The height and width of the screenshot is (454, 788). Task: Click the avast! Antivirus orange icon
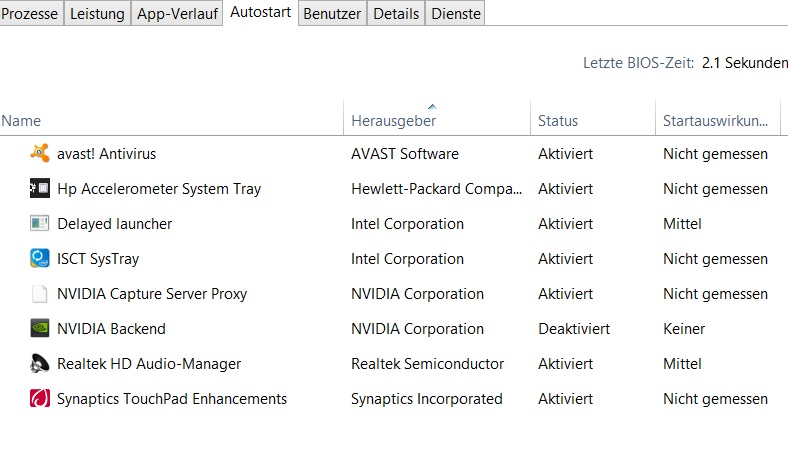tap(39, 154)
